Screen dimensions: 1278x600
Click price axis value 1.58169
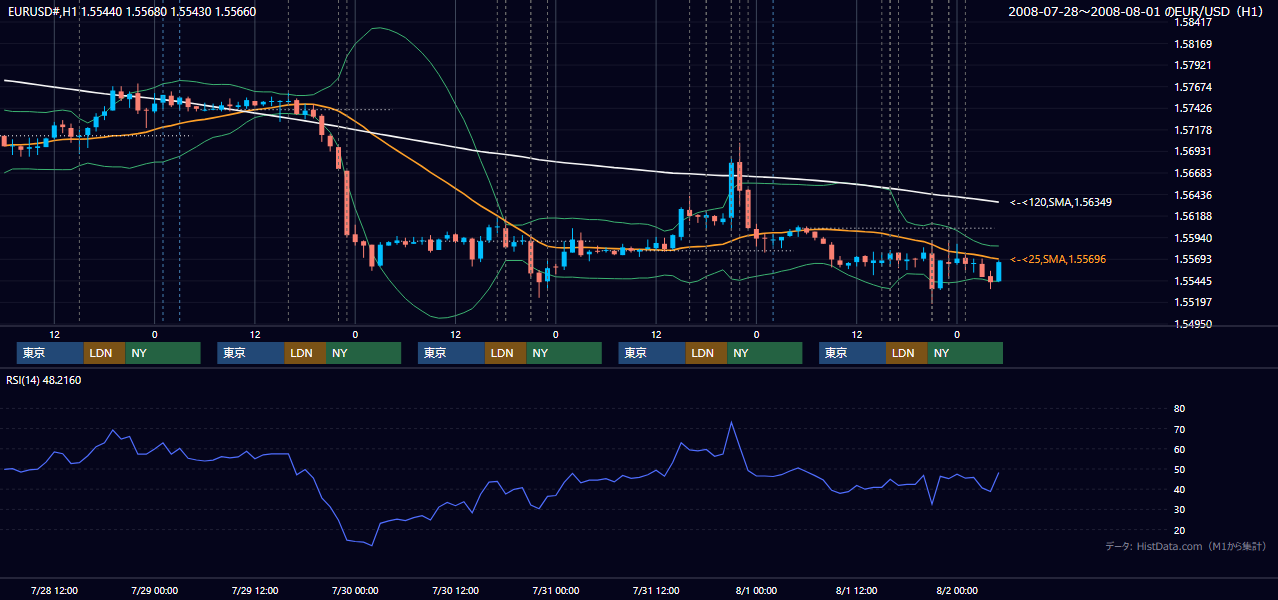[x=1193, y=44]
